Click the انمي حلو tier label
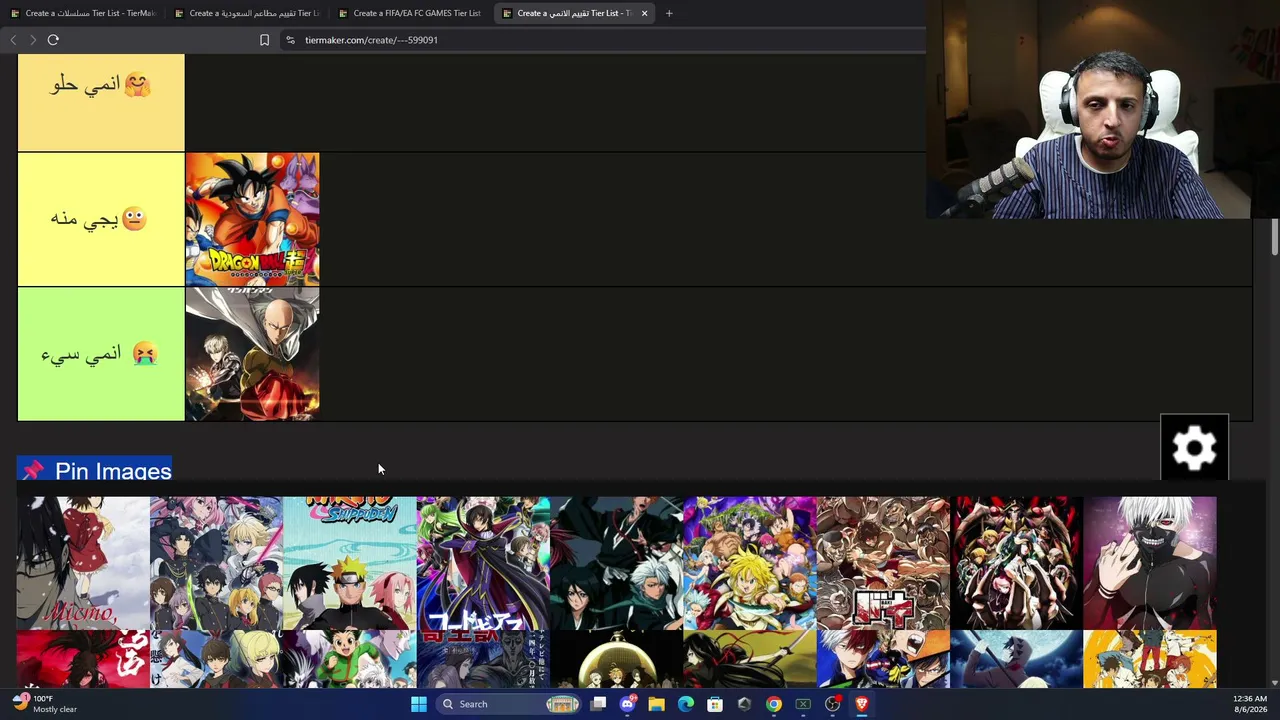Screen dimensions: 1280x720 pos(101,102)
